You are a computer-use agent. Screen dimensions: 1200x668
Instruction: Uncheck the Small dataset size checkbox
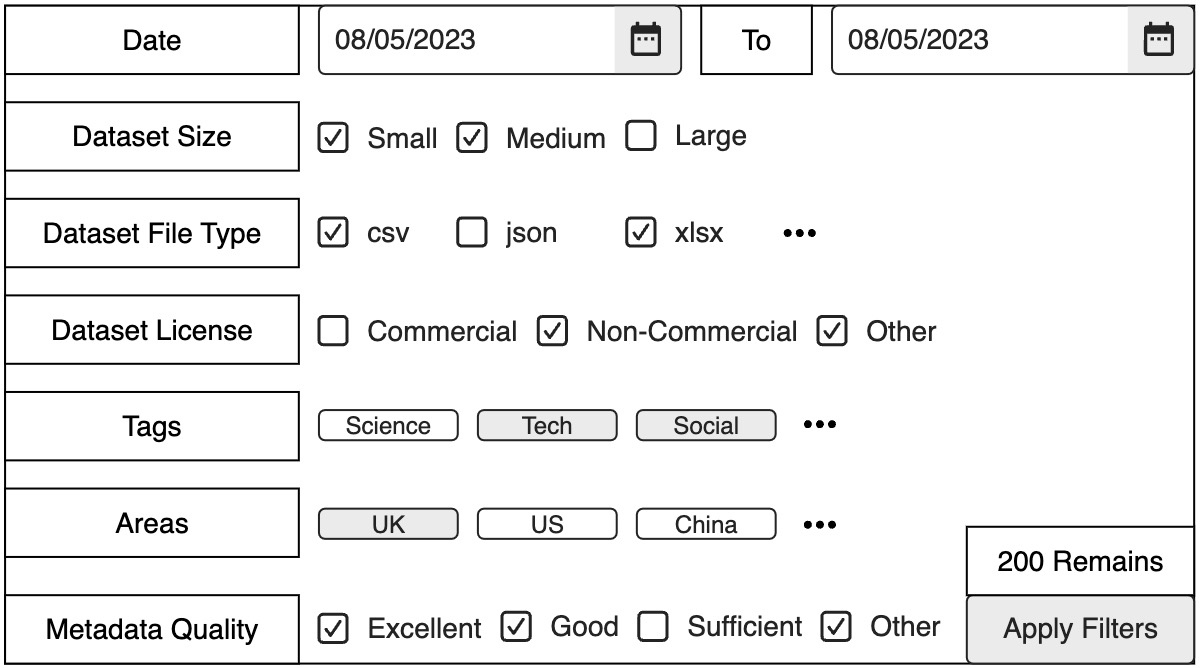[333, 137]
